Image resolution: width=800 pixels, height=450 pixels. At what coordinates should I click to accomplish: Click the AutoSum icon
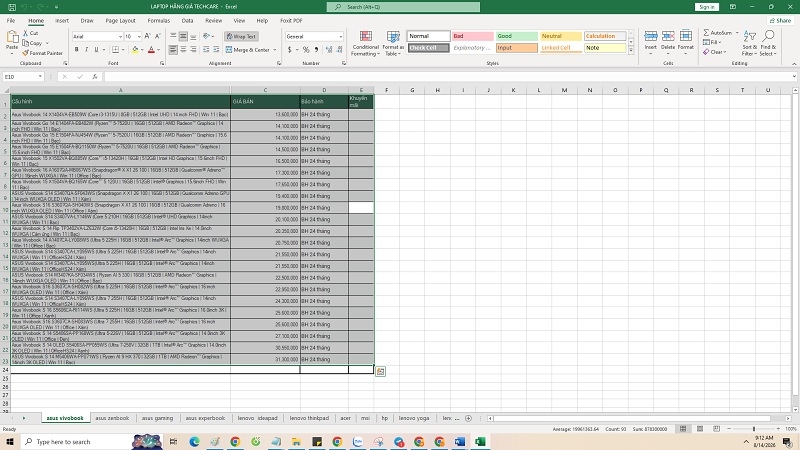point(707,33)
